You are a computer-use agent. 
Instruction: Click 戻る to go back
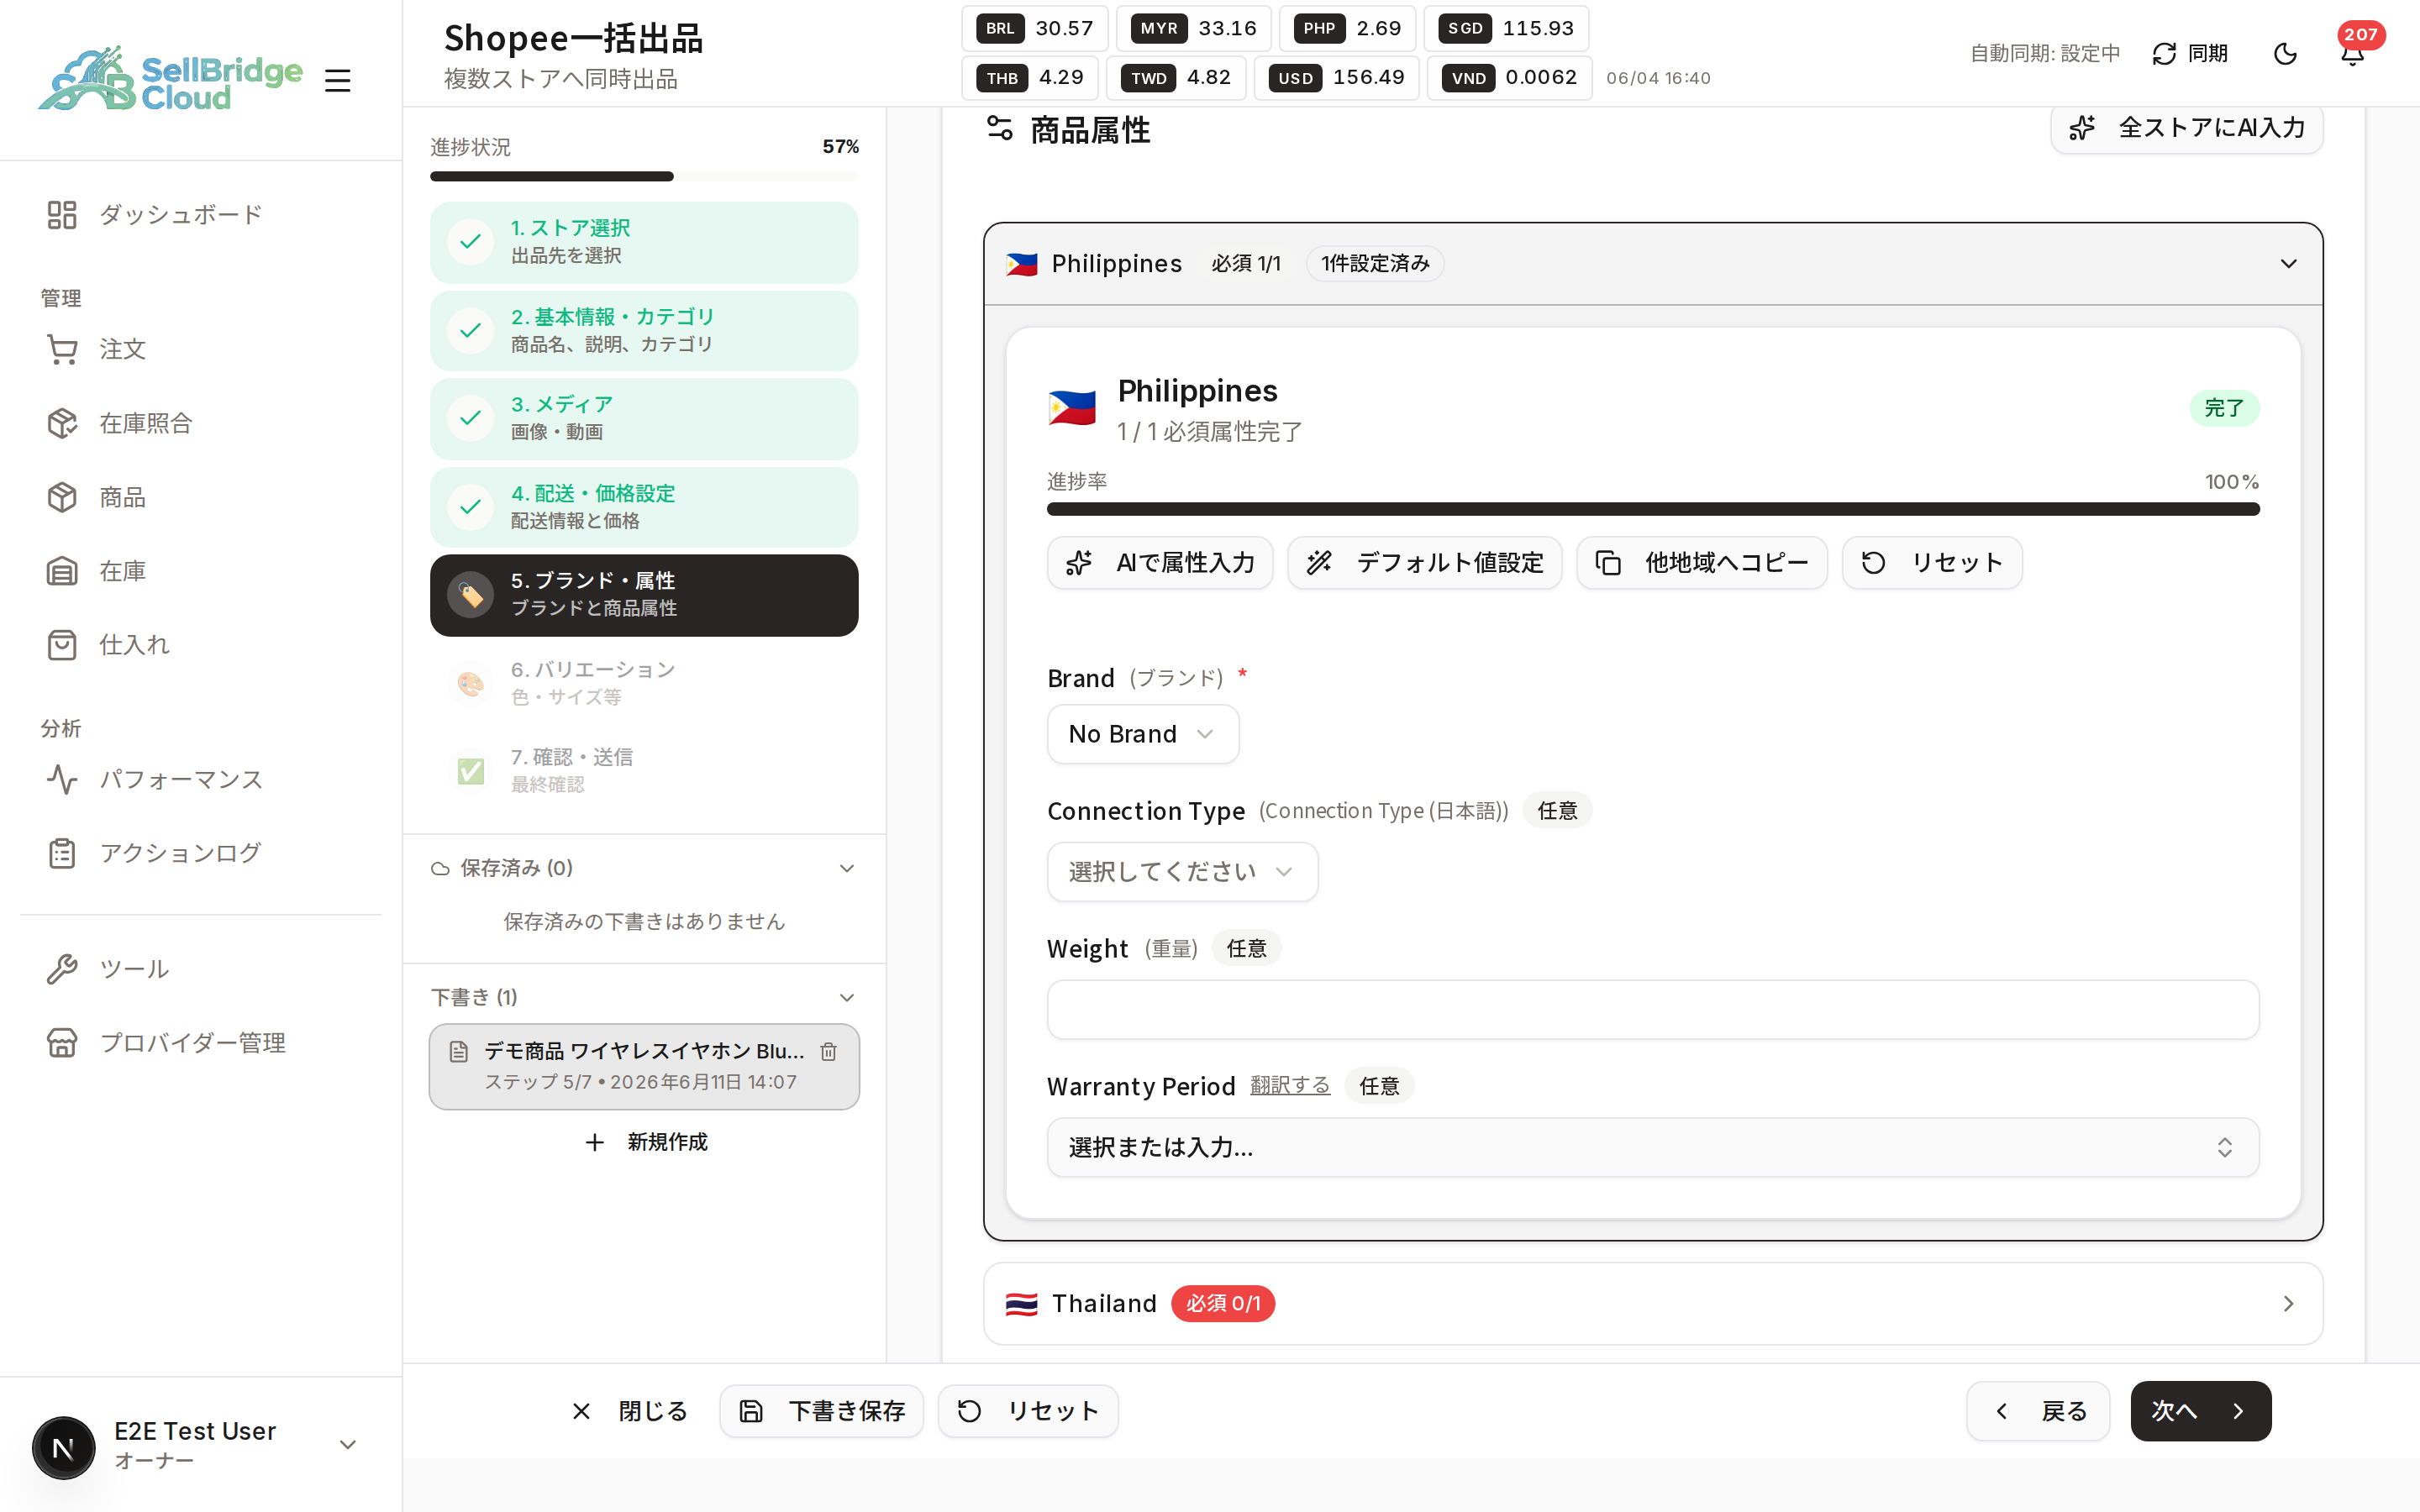(2038, 1411)
